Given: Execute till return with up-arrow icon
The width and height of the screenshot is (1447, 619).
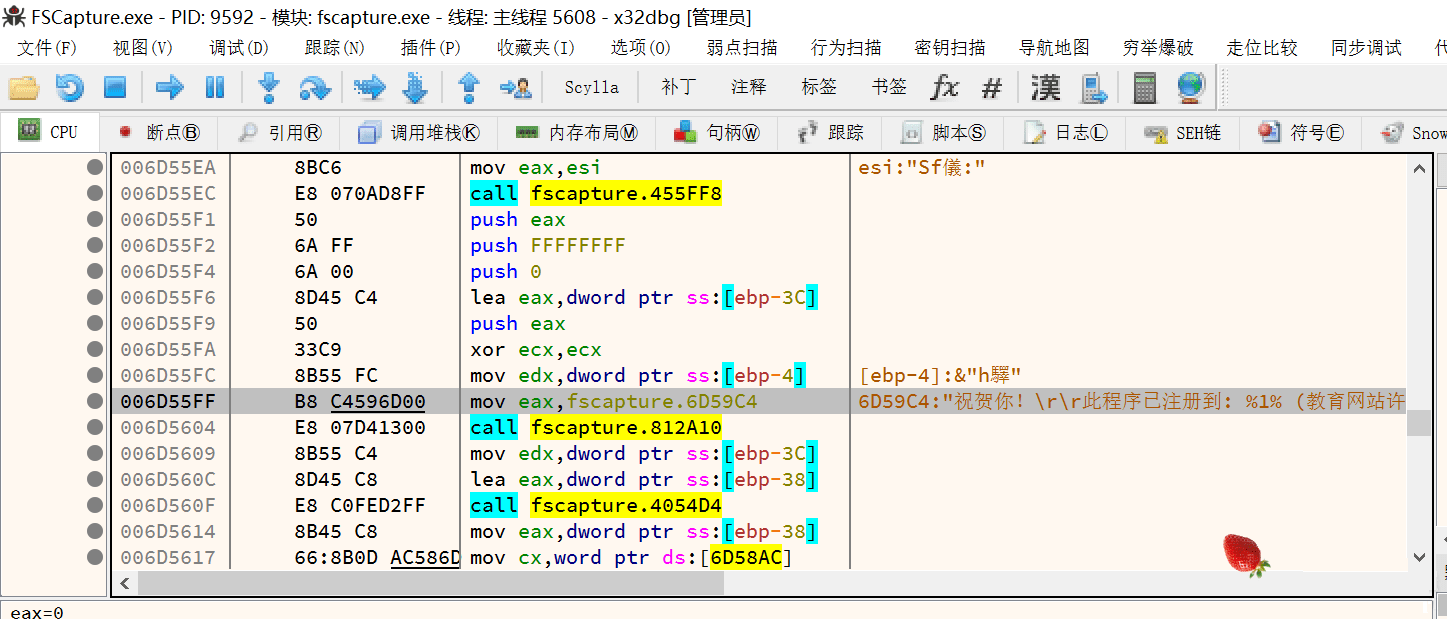Looking at the screenshot, I should click(468, 88).
